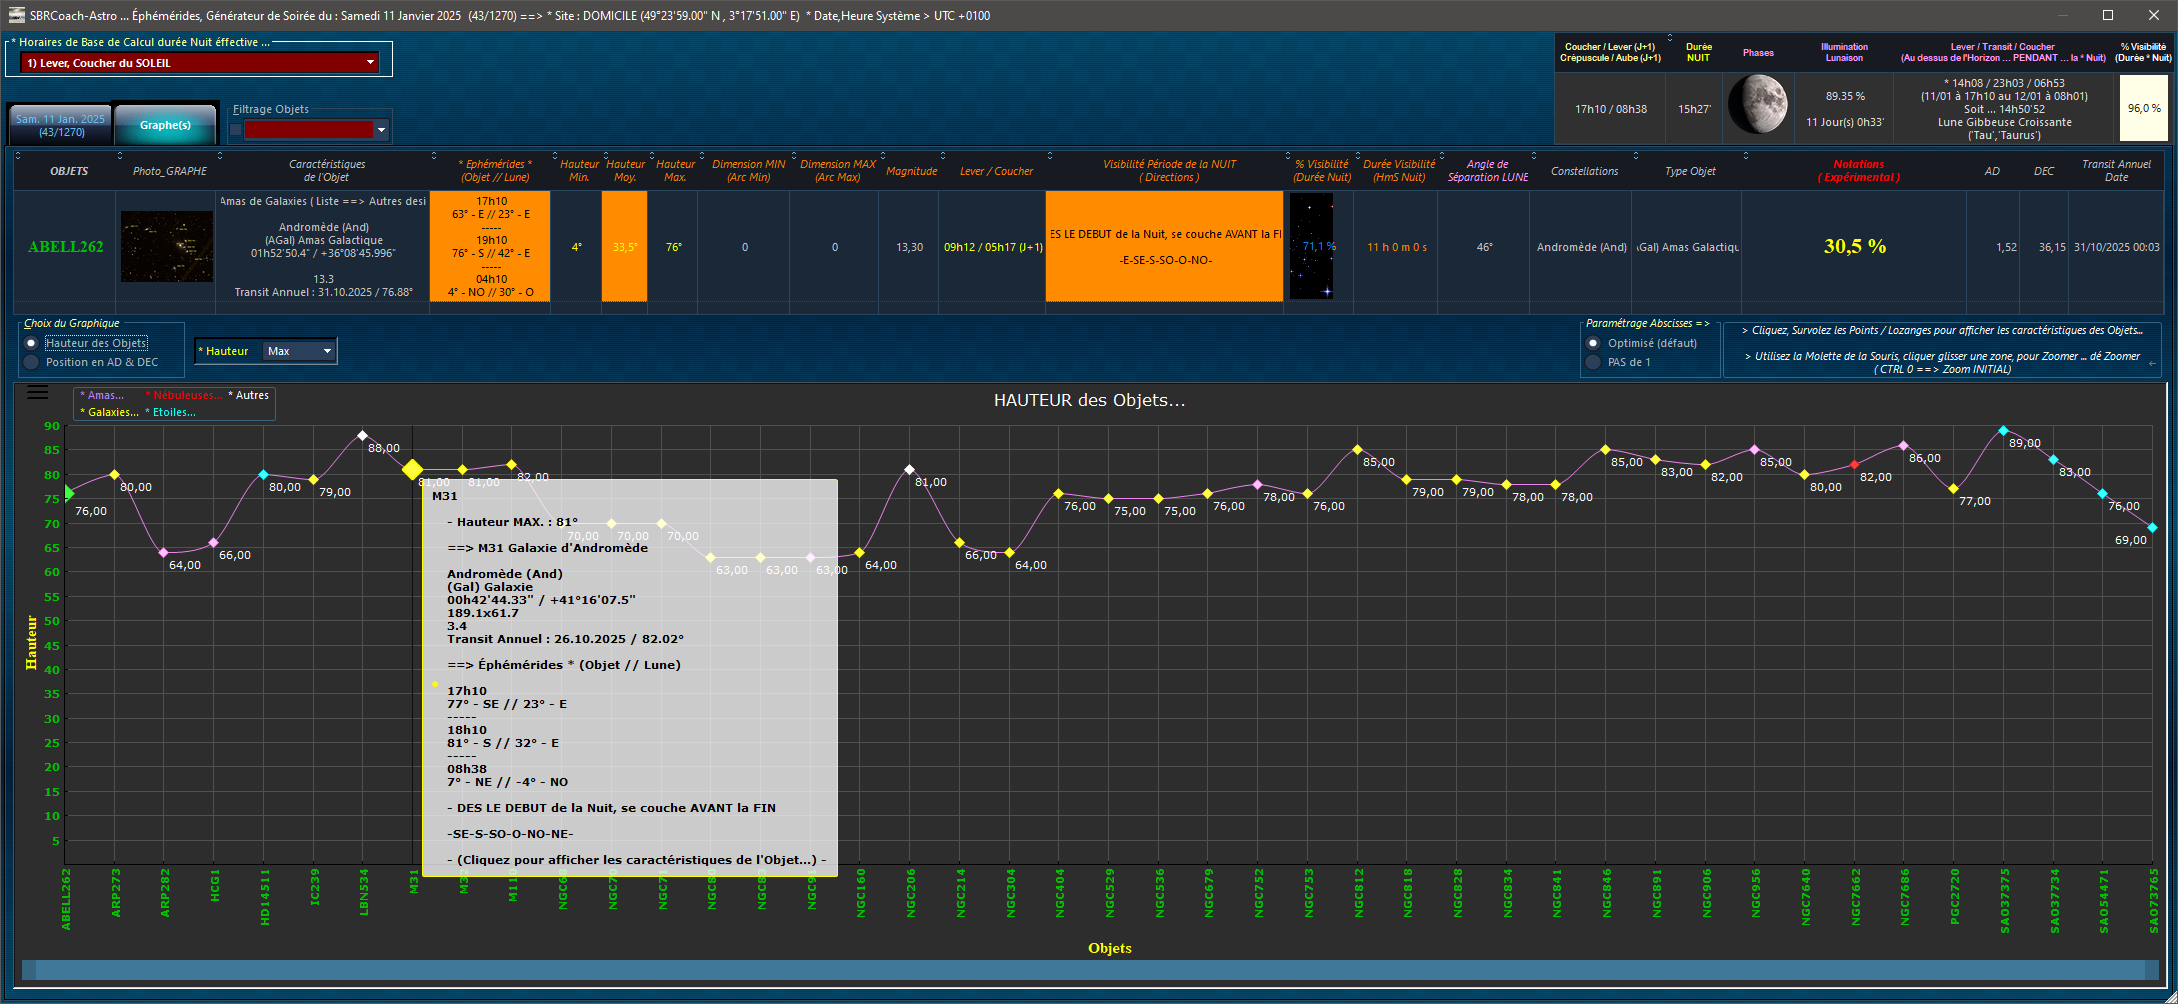Toggle Galaxies... legend entry

pyautogui.click(x=110, y=412)
